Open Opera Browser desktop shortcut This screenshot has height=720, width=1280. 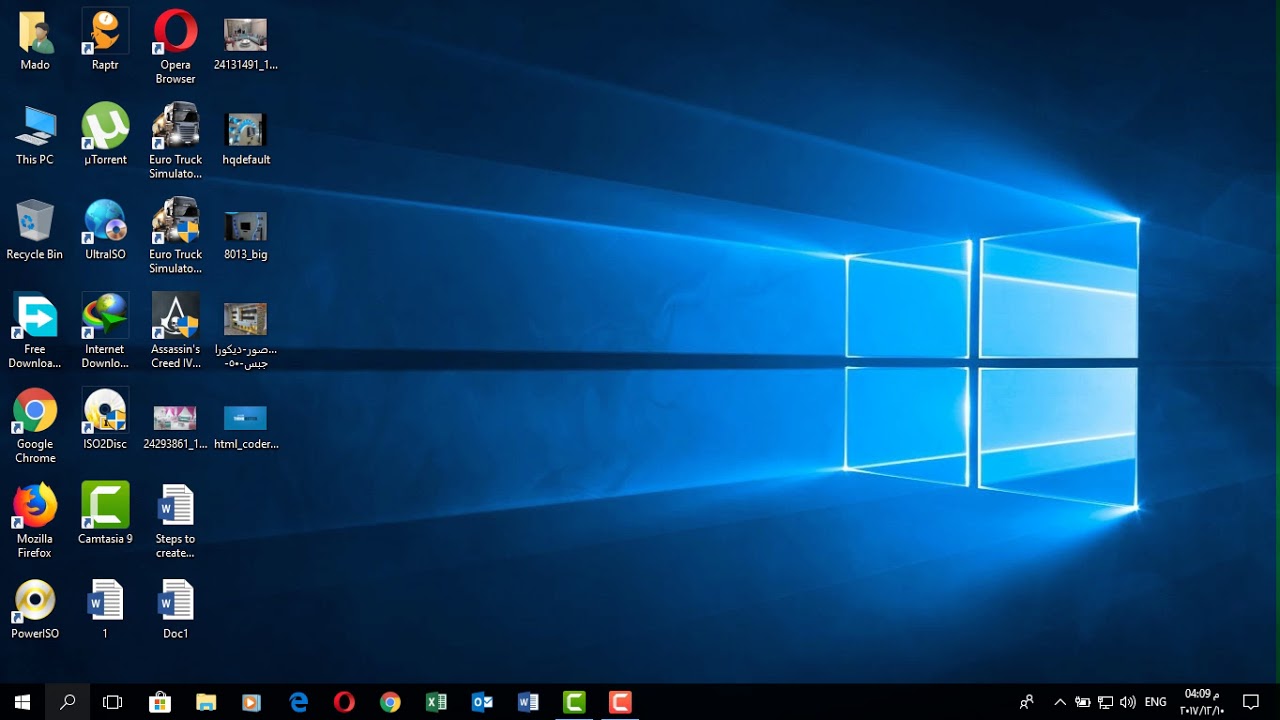175,33
